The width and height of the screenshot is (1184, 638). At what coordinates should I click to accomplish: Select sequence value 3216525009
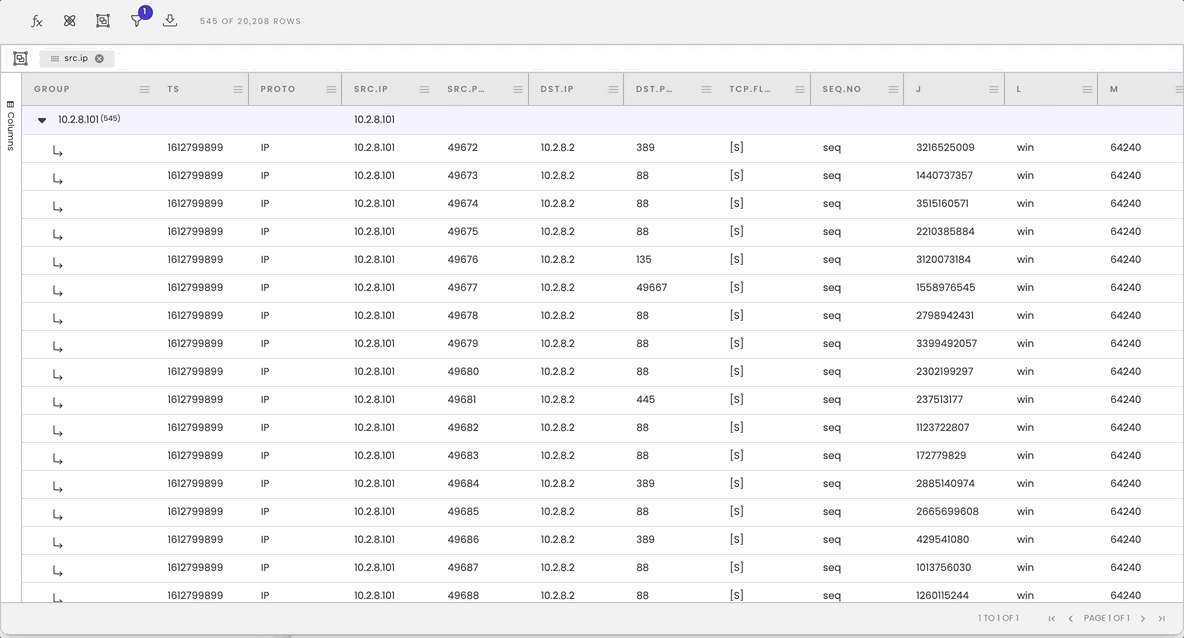pyautogui.click(x=945, y=148)
